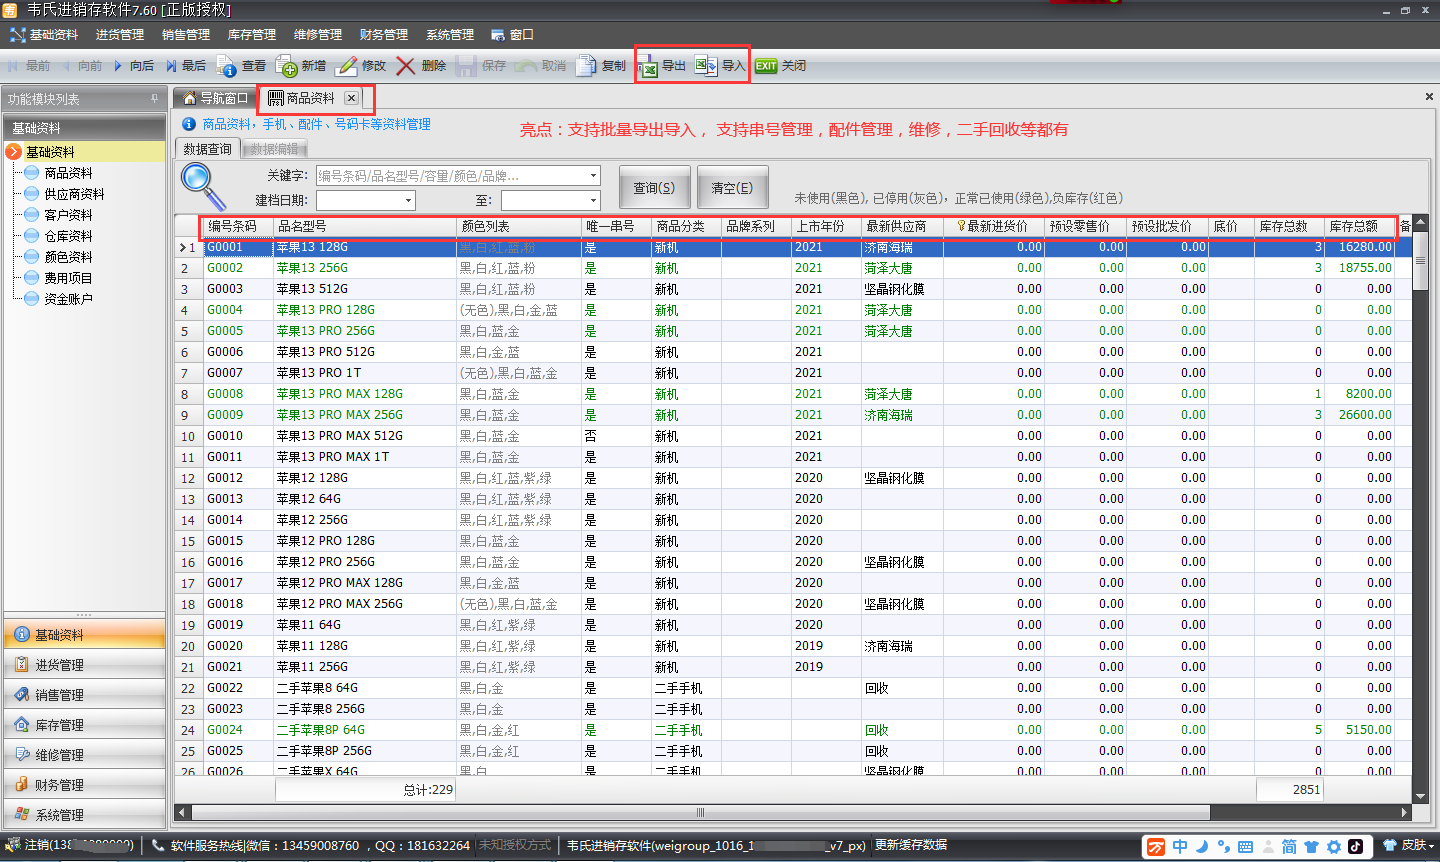1440x862 pixels.
Task: Click the soft keyboard icon in input bar
Action: coord(1245,846)
